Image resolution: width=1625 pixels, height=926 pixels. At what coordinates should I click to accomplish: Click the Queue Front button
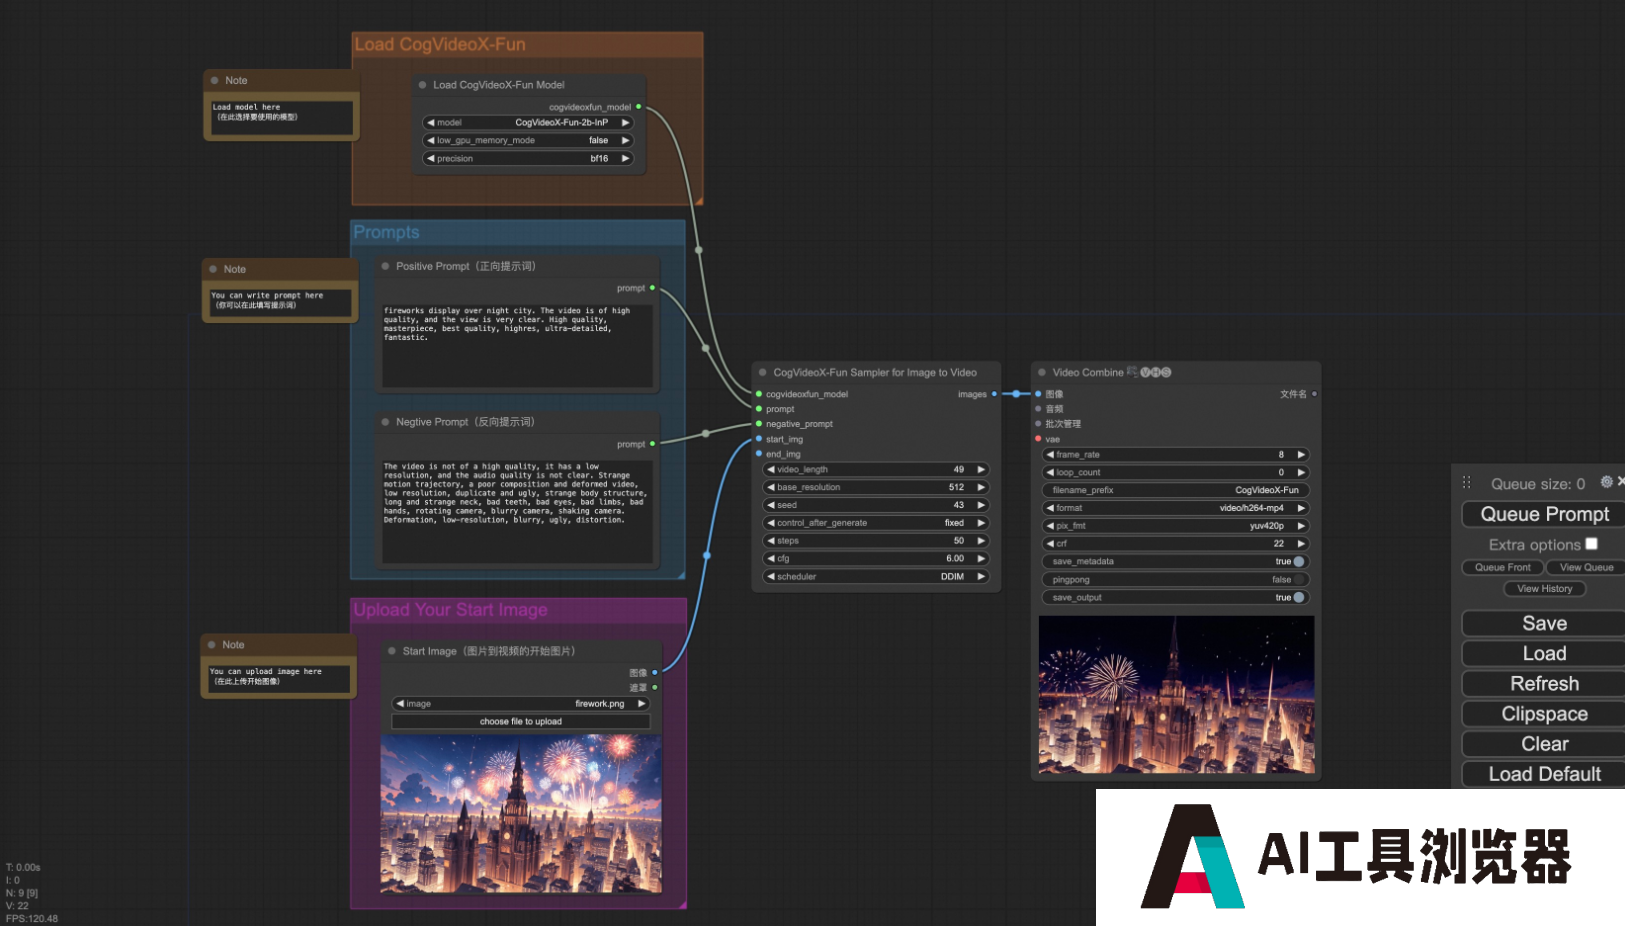(1502, 567)
